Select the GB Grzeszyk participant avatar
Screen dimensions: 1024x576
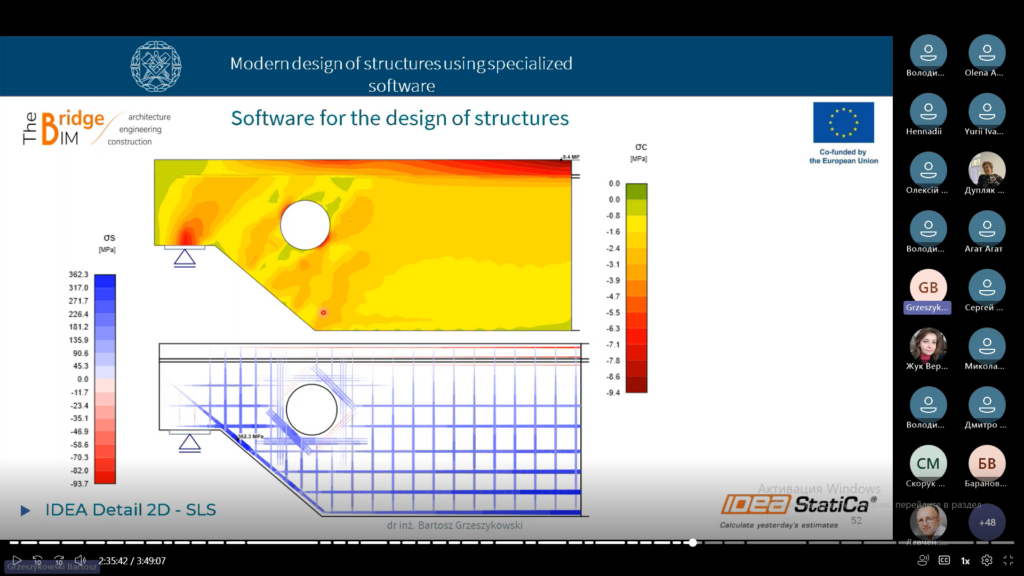click(x=928, y=286)
